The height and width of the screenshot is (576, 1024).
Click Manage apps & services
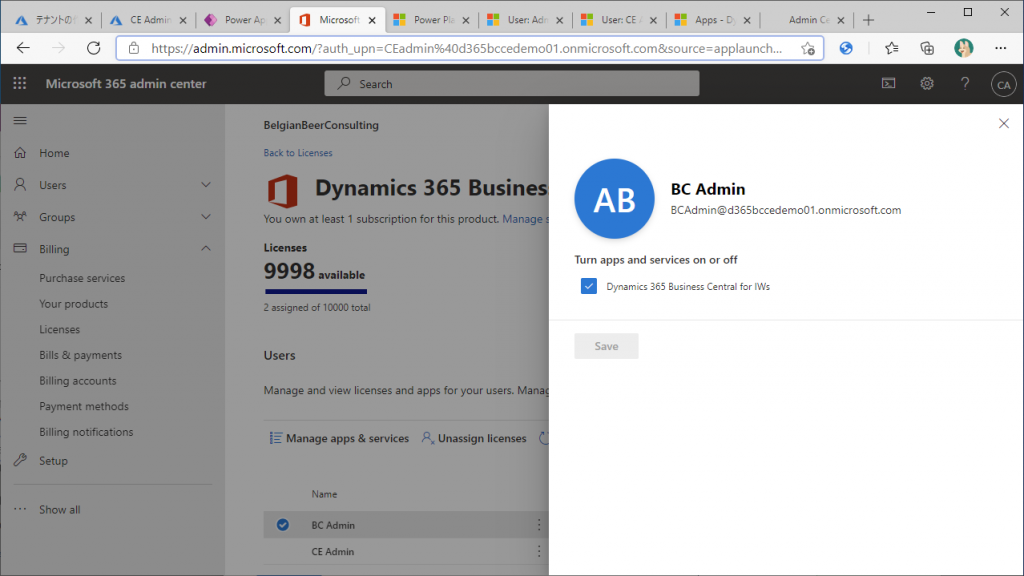[340, 438]
